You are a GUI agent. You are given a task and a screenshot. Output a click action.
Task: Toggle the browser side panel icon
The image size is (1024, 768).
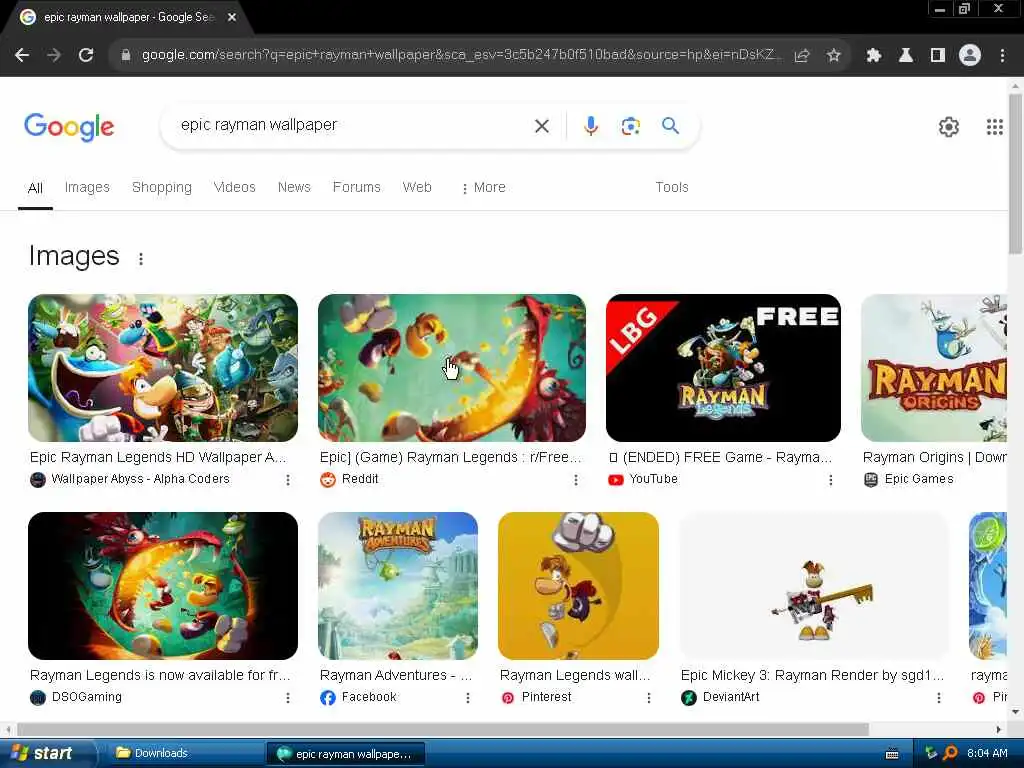938,56
